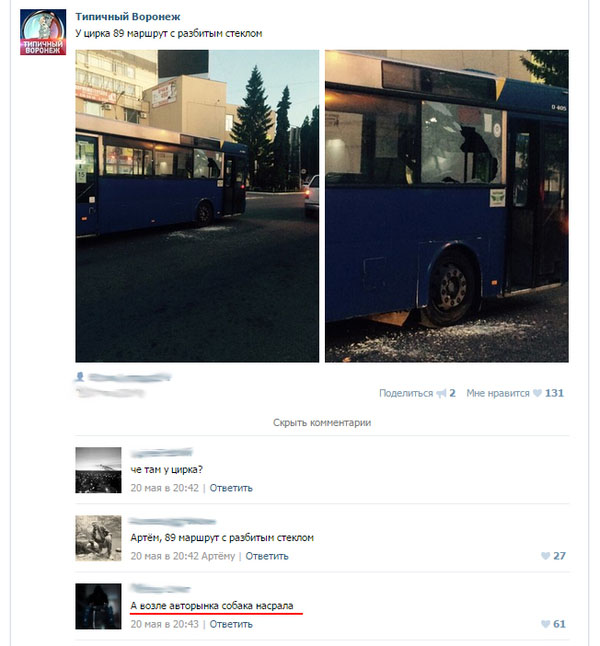600x646 pixels.
Task: Open the first commenter's landscape avatar
Action: tap(98, 470)
